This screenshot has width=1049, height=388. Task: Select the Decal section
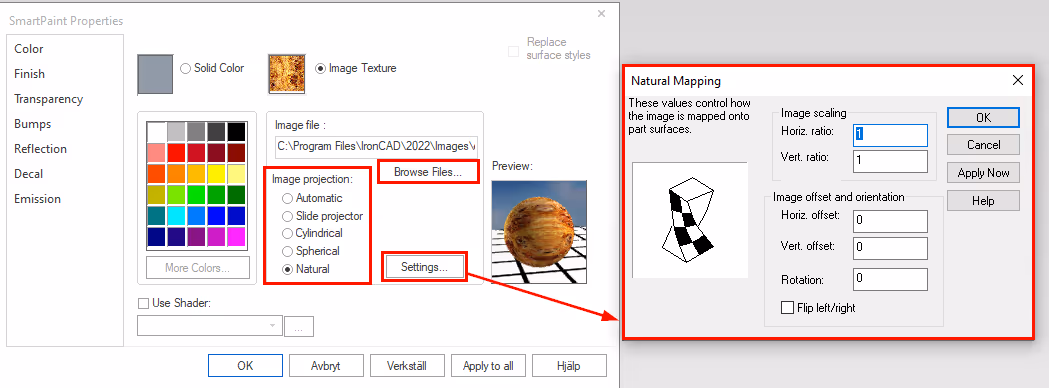[28, 174]
